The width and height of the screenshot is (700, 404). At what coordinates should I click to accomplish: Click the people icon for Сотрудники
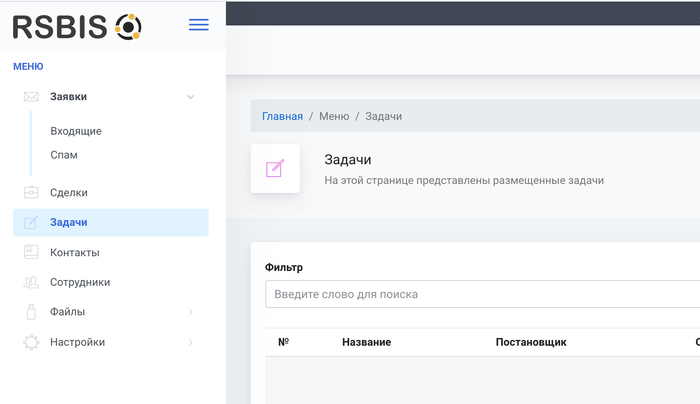[x=31, y=282]
